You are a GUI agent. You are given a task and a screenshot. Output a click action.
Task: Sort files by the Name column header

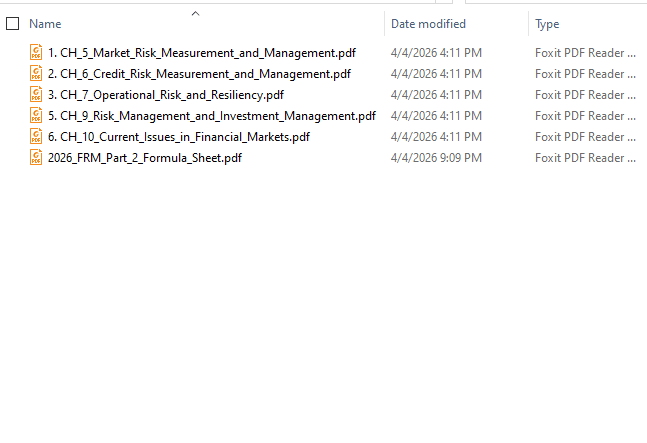tap(46, 24)
